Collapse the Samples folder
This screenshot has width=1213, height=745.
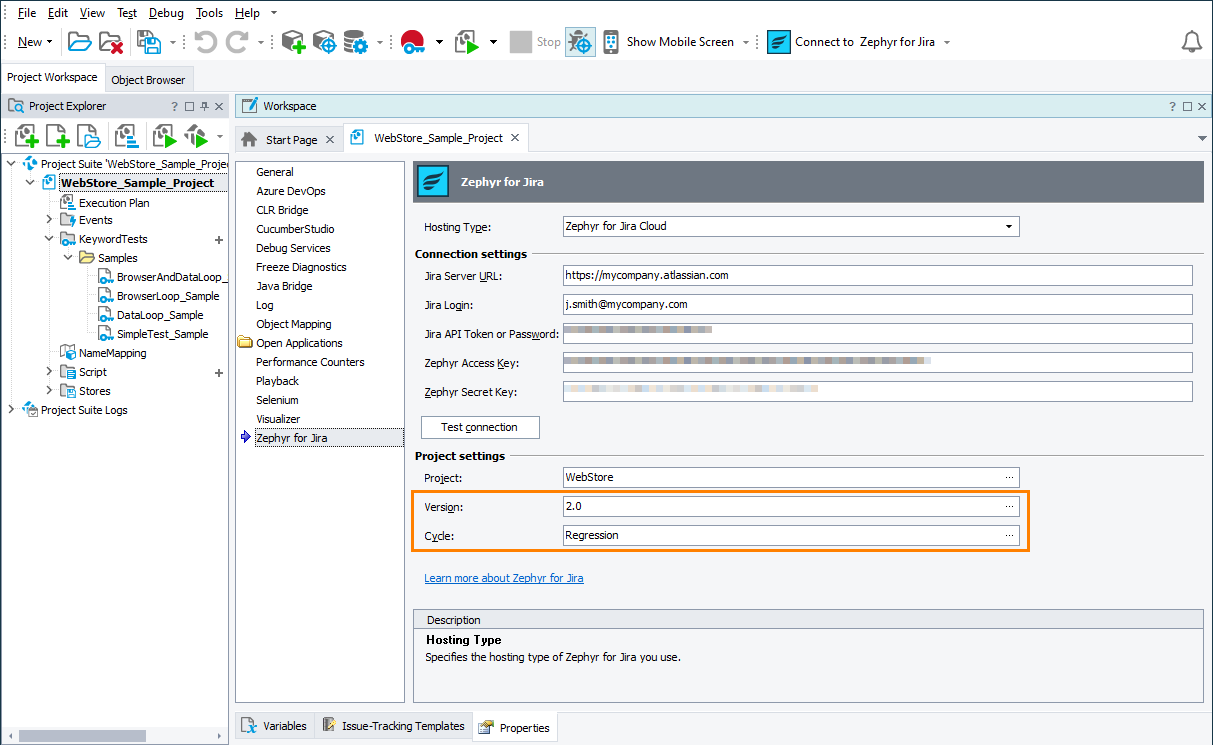pos(67,257)
